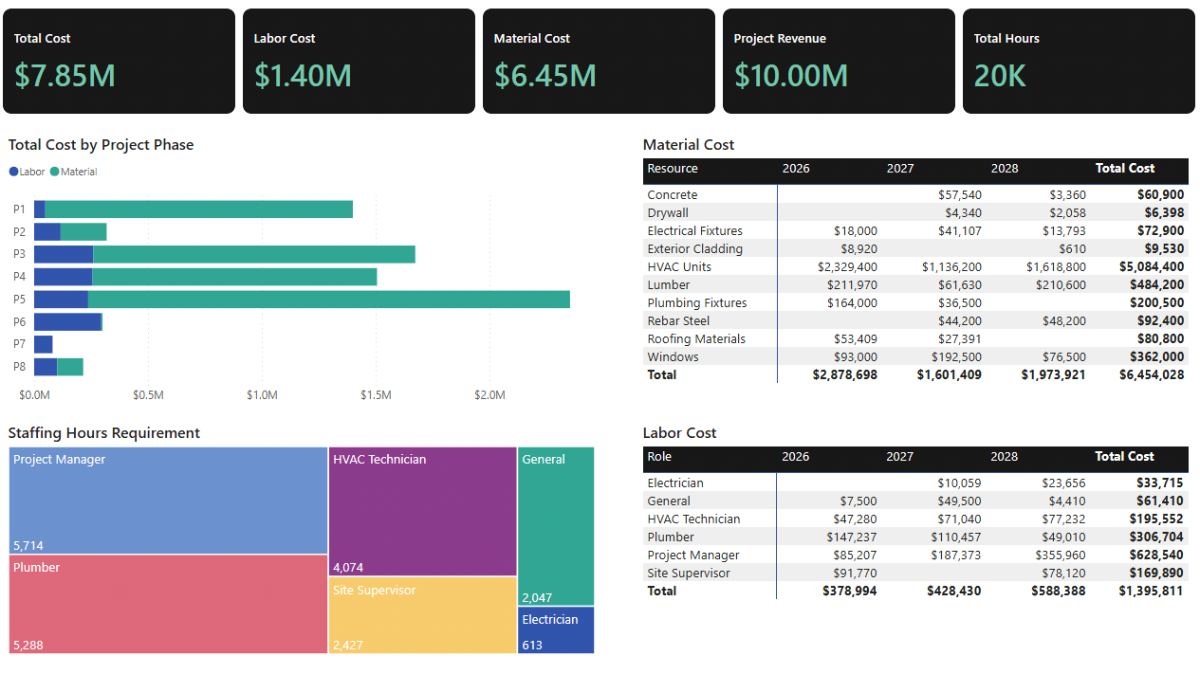Click the Project Revenue card
1200x674 pixels.
tap(838, 60)
